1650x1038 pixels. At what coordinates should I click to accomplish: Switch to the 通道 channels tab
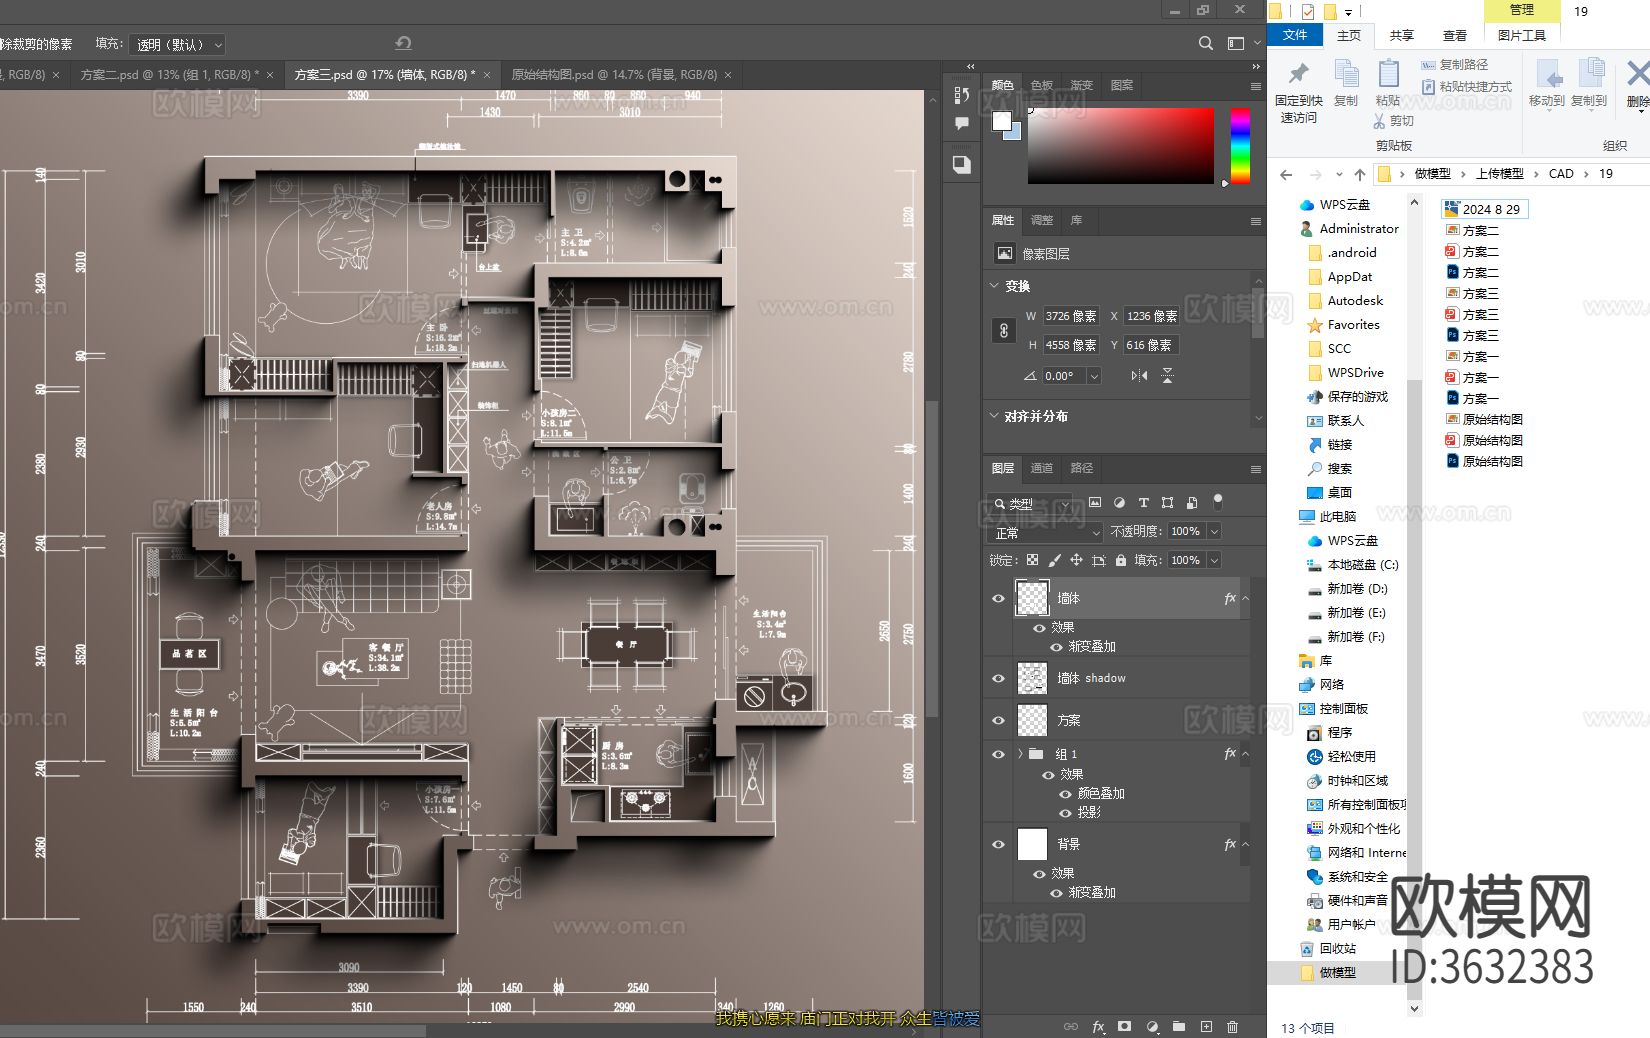[1042, 468]
